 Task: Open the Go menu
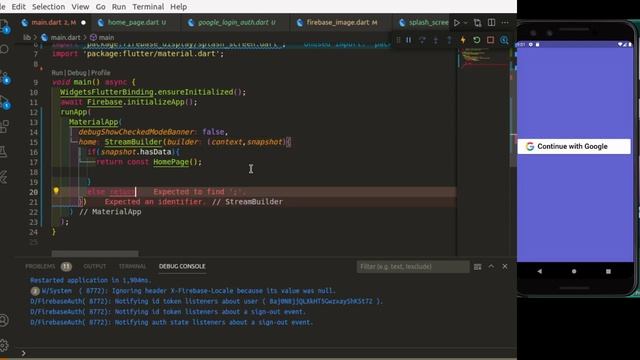[100, 7]
